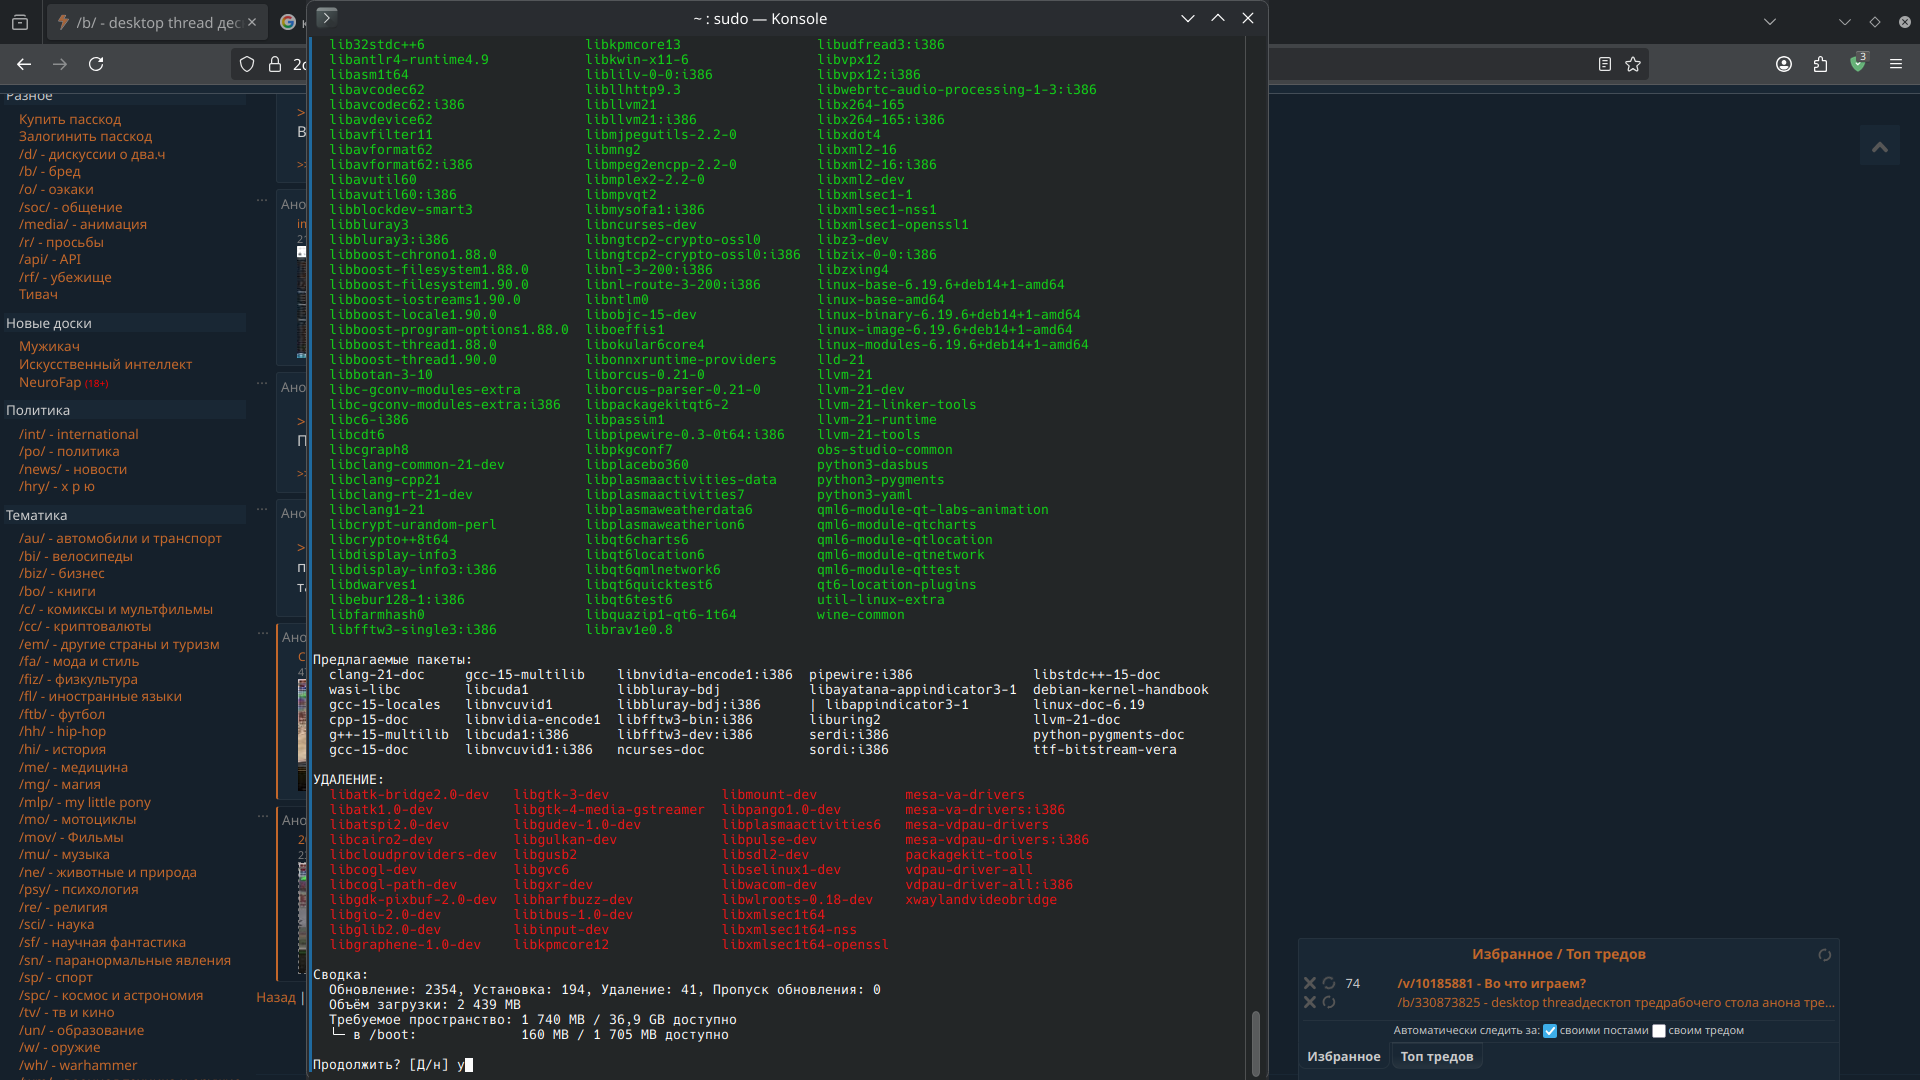Open reader view icon in address bar
Viewport: 1920px width, 1080px height.
pyautogui.click(x=1605, y=64)
